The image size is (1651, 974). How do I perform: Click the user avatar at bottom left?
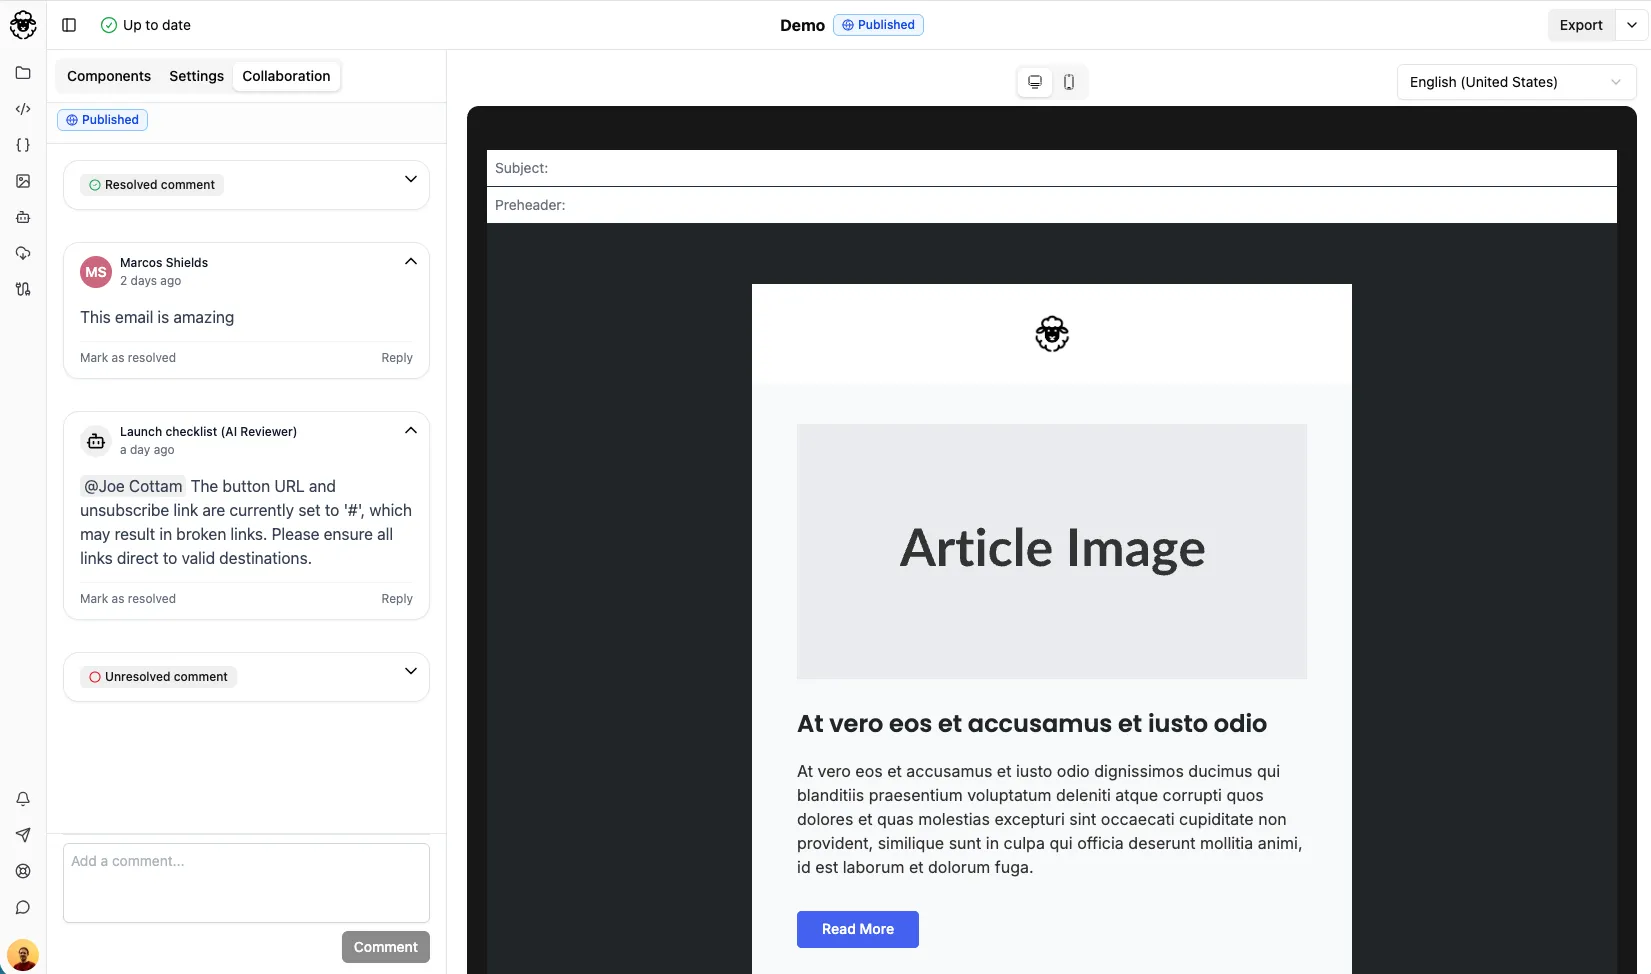click(22, 954)
